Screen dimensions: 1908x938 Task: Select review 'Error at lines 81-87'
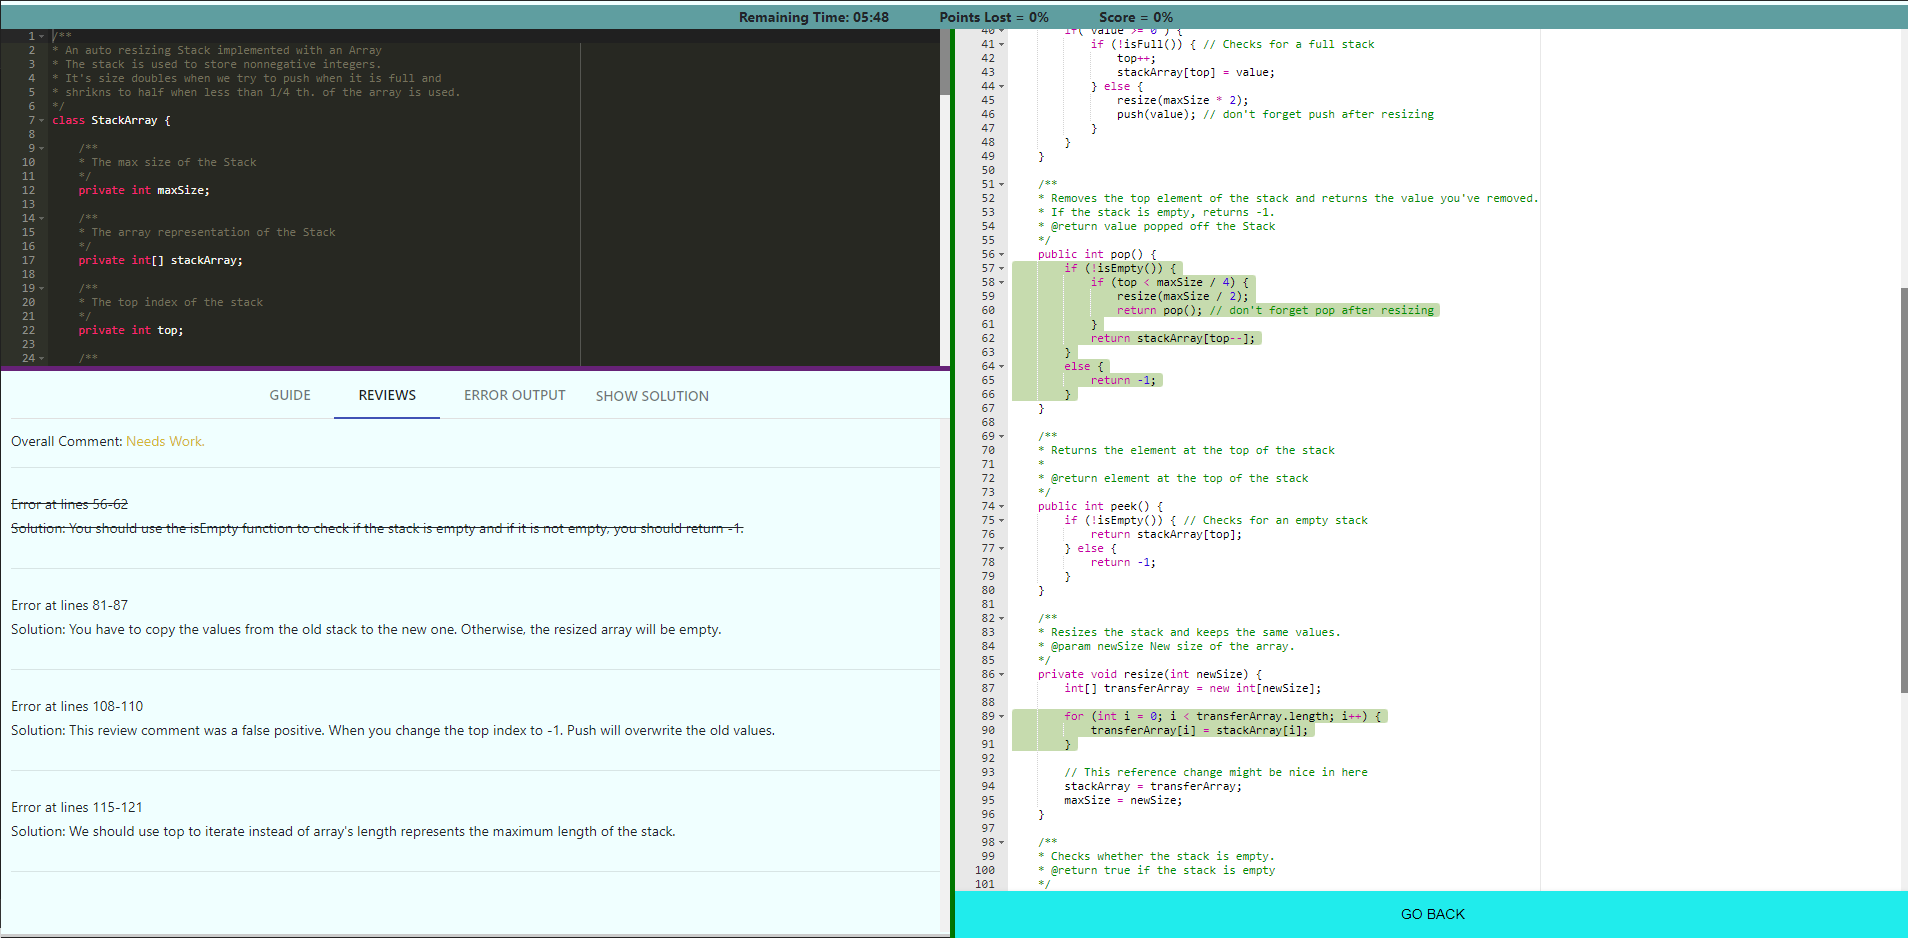(69, 605)
